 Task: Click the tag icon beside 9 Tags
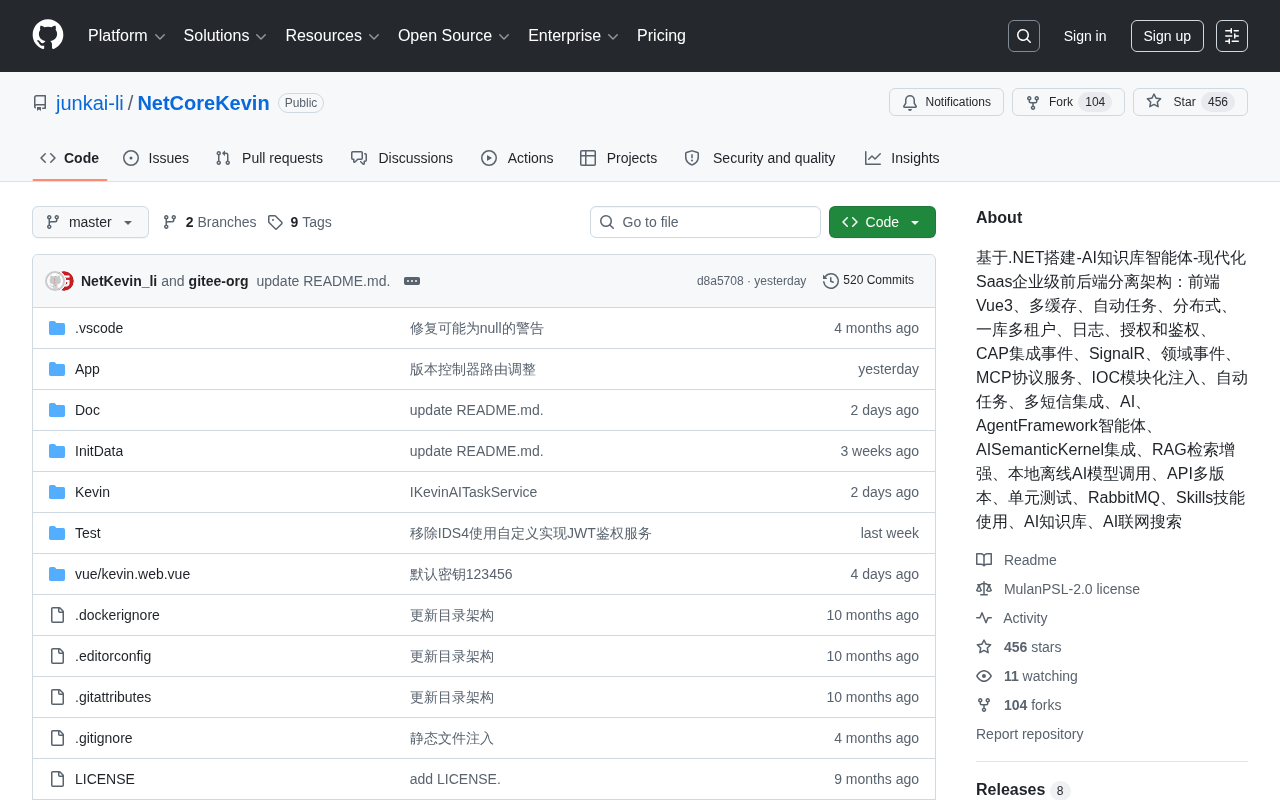(275, 222)
